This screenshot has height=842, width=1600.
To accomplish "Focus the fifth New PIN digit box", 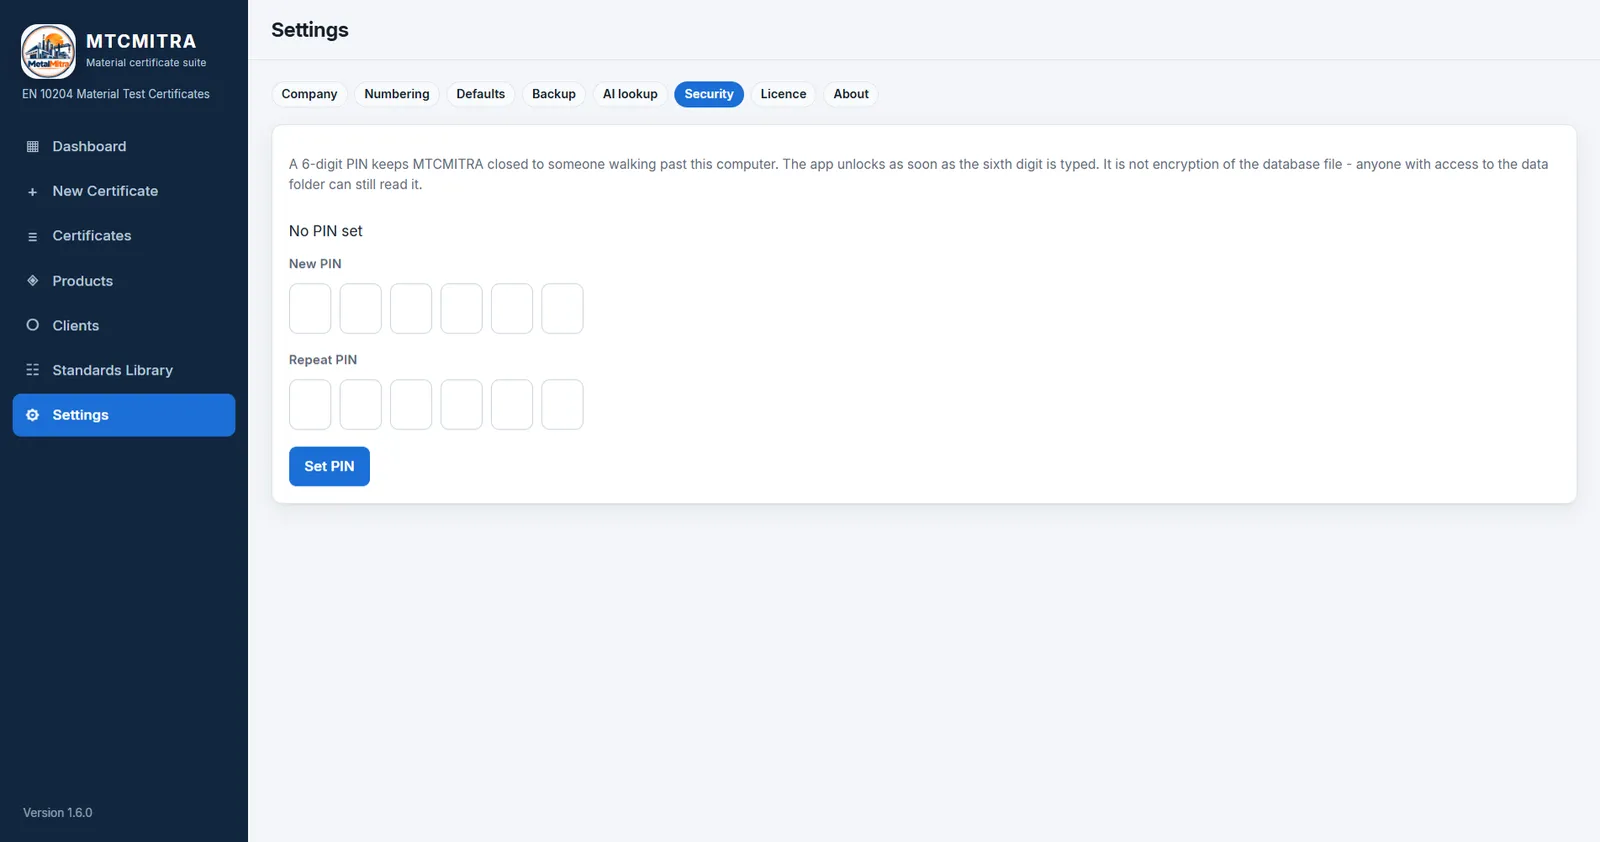I will tap(512, 309).
